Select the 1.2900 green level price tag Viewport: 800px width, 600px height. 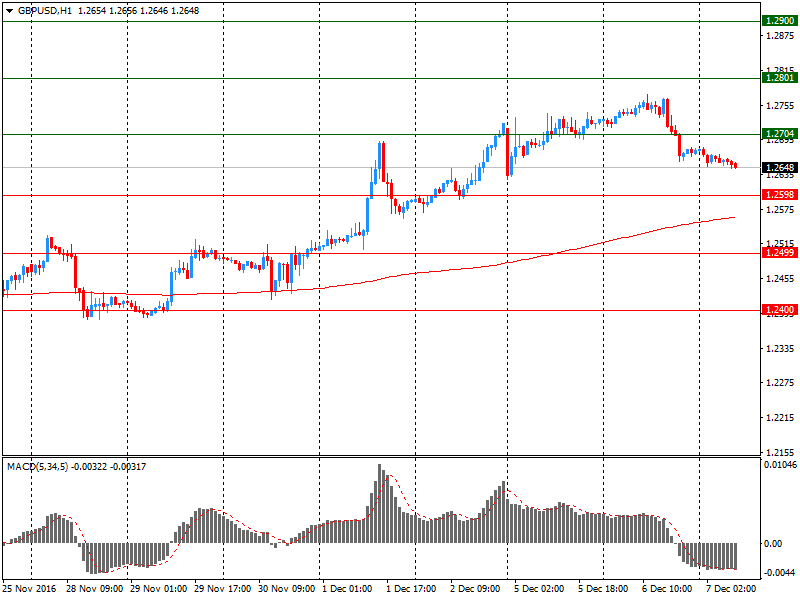click(x=779, y=21)
